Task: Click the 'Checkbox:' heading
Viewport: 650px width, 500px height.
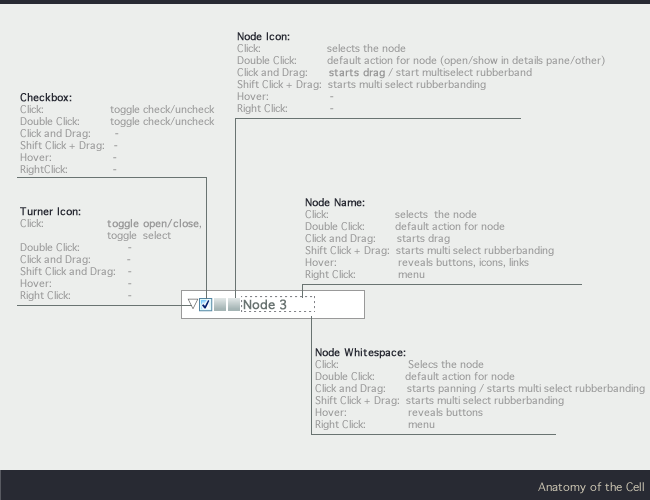Action: (46, 97)
